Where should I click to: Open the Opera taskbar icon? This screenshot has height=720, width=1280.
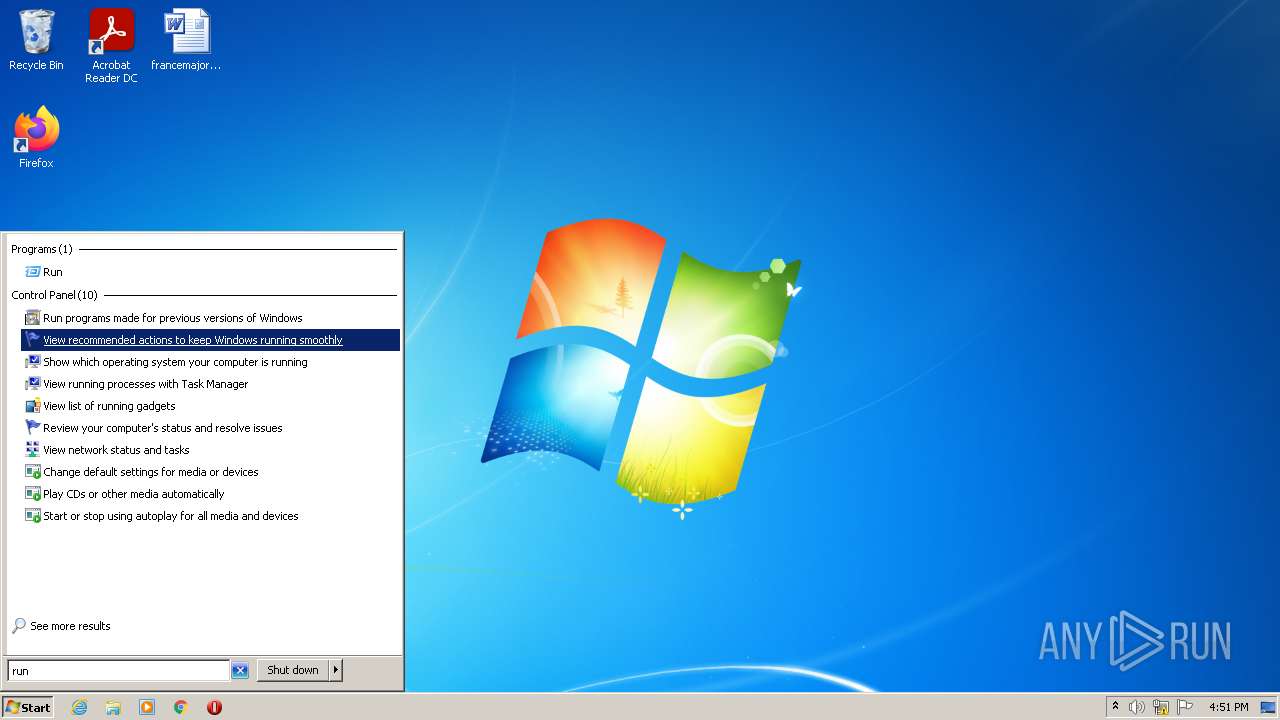click(214, 707)
